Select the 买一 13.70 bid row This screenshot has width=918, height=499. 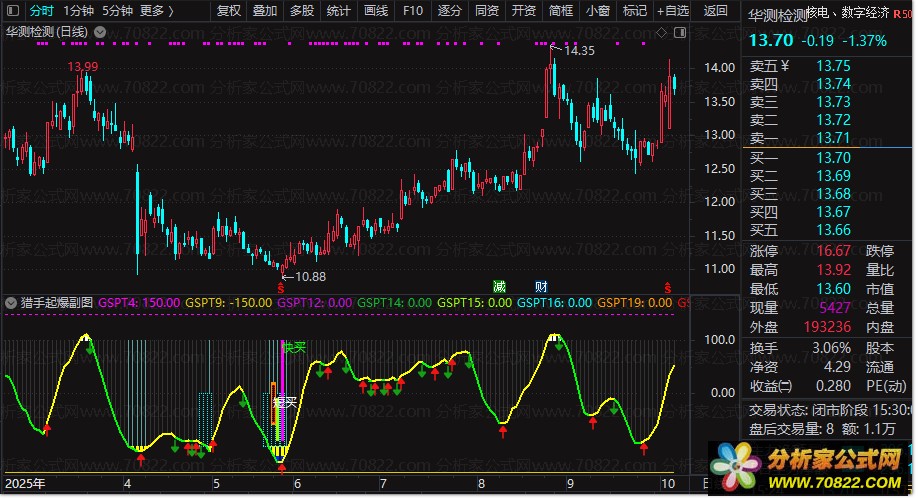827,158
